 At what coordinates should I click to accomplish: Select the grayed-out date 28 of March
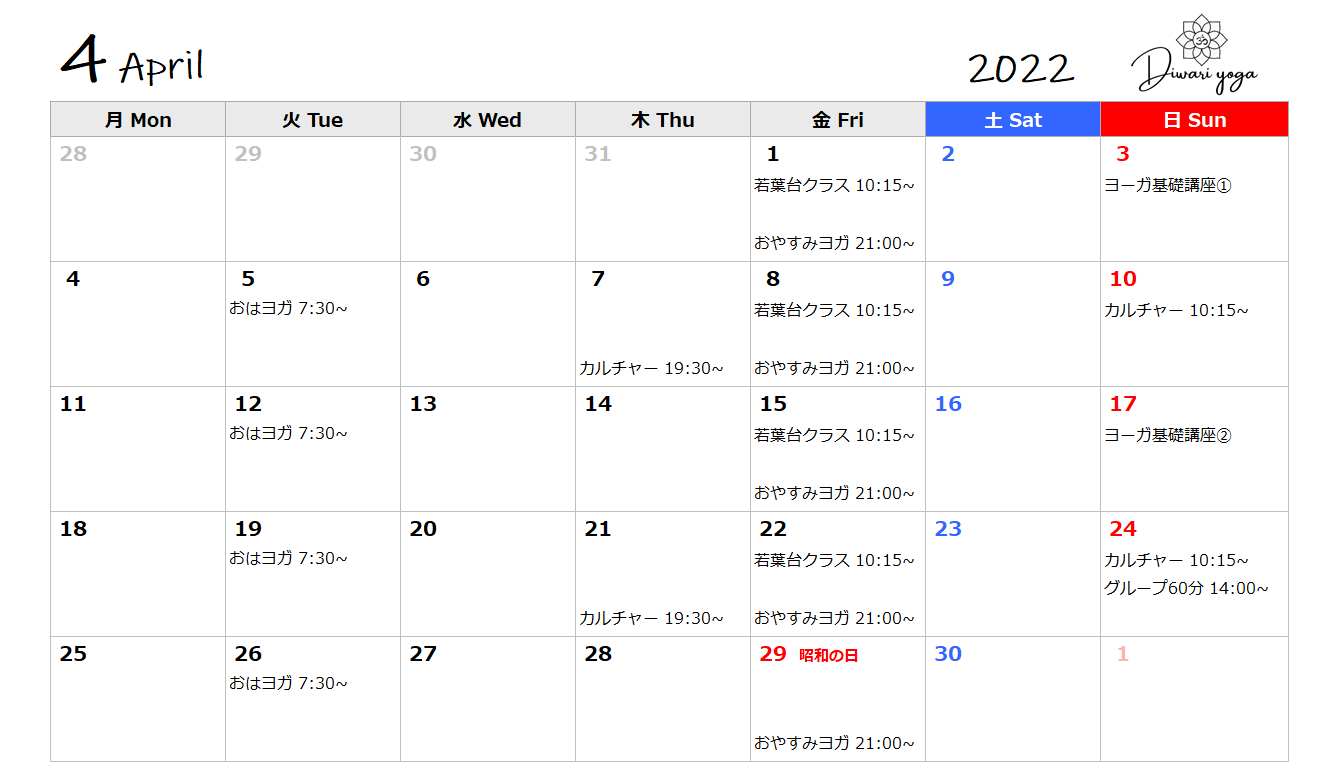pos(73,154)
